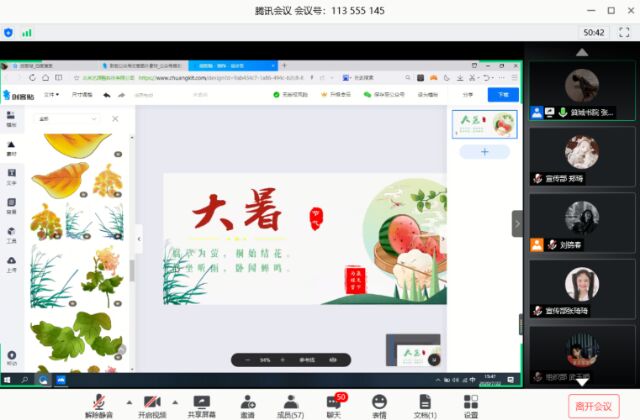640x420 pixels.
Task: Click the WeChat official account item
Action: [x=384, y=95]
